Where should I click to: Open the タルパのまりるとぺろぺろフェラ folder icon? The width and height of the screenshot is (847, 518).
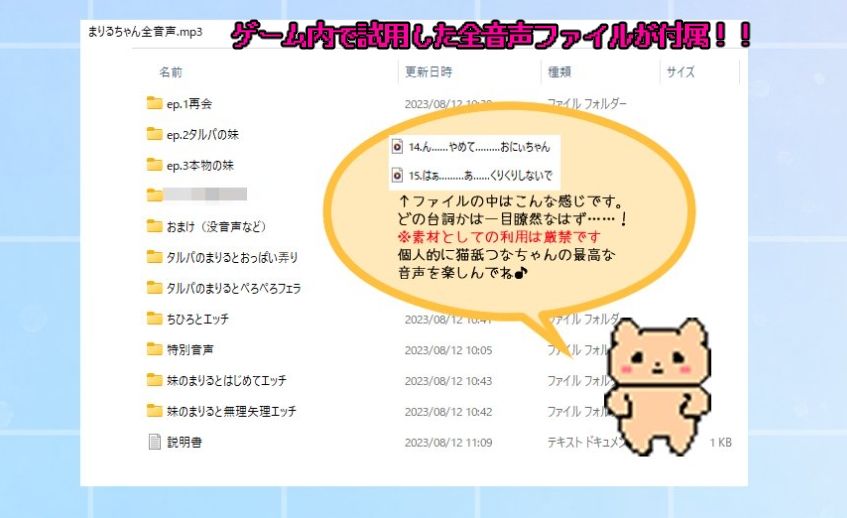(154, 288)
